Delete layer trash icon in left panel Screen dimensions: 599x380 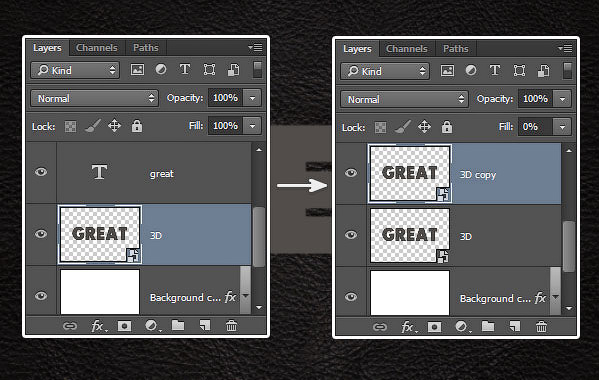pyautogui.click(x=231, y=326)
